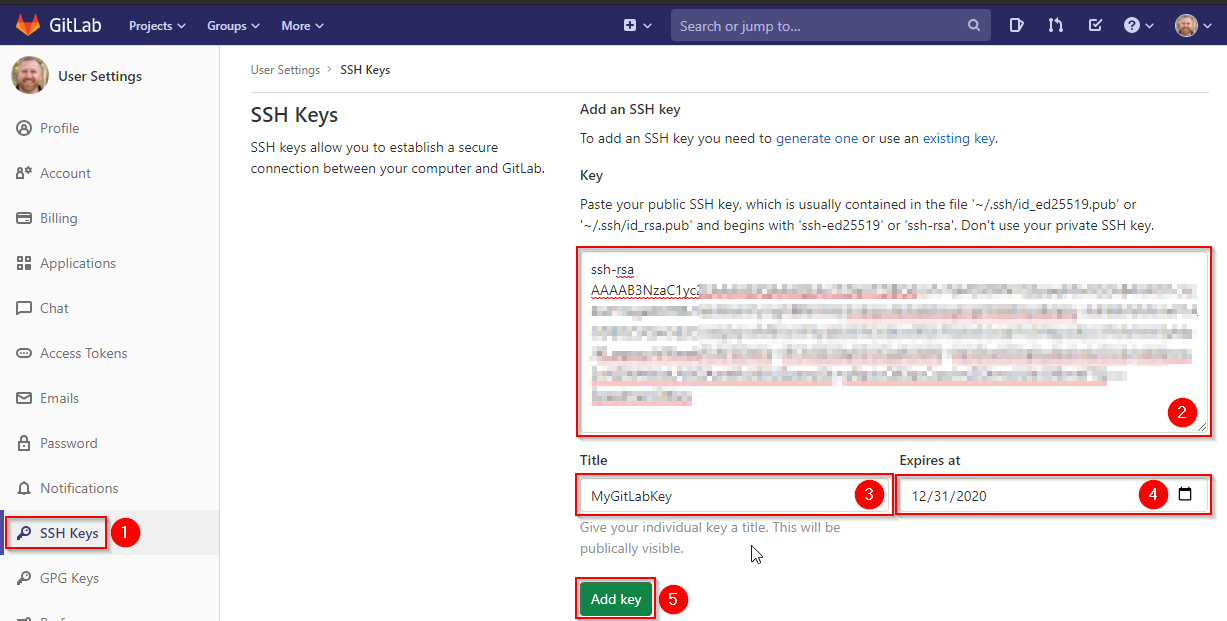1227x621 pixels.
Task: Click inside the SSH Key text area
Action: tap(890, 340)
